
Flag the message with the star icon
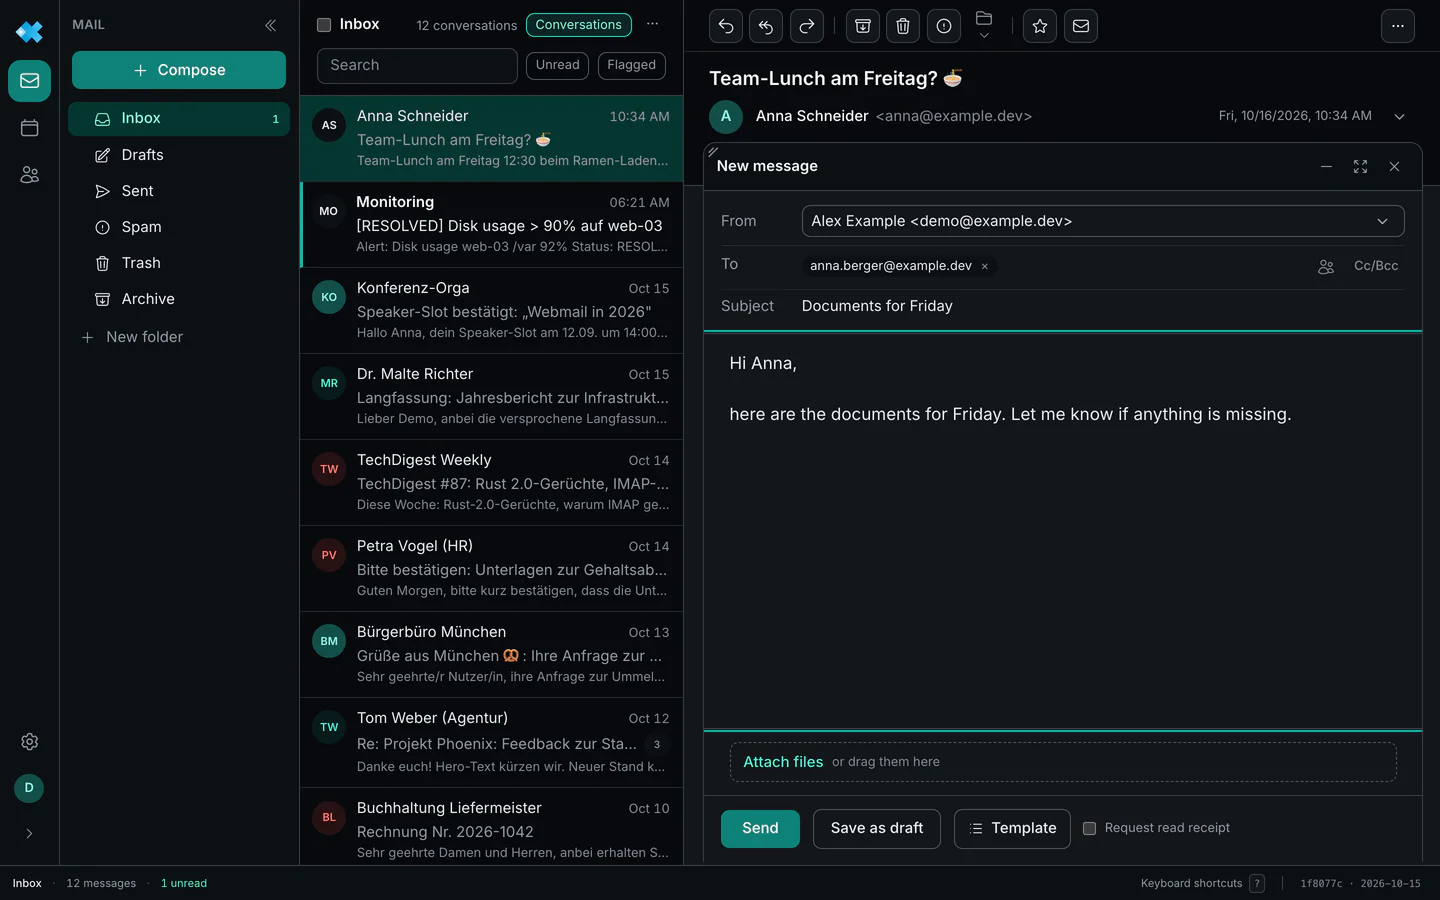point(1040,26)
